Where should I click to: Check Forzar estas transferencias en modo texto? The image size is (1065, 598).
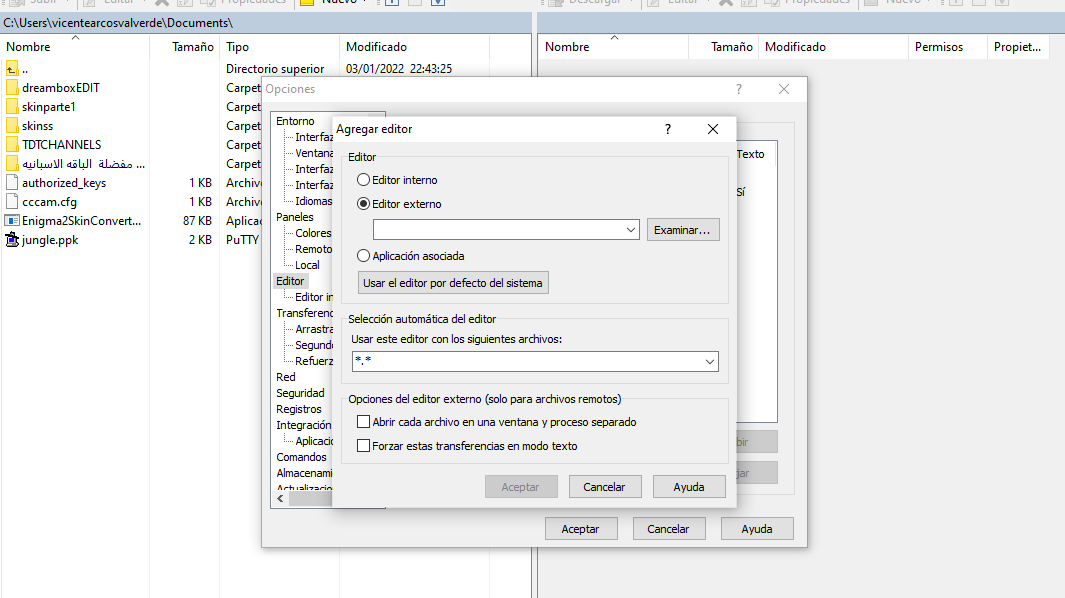364,446
